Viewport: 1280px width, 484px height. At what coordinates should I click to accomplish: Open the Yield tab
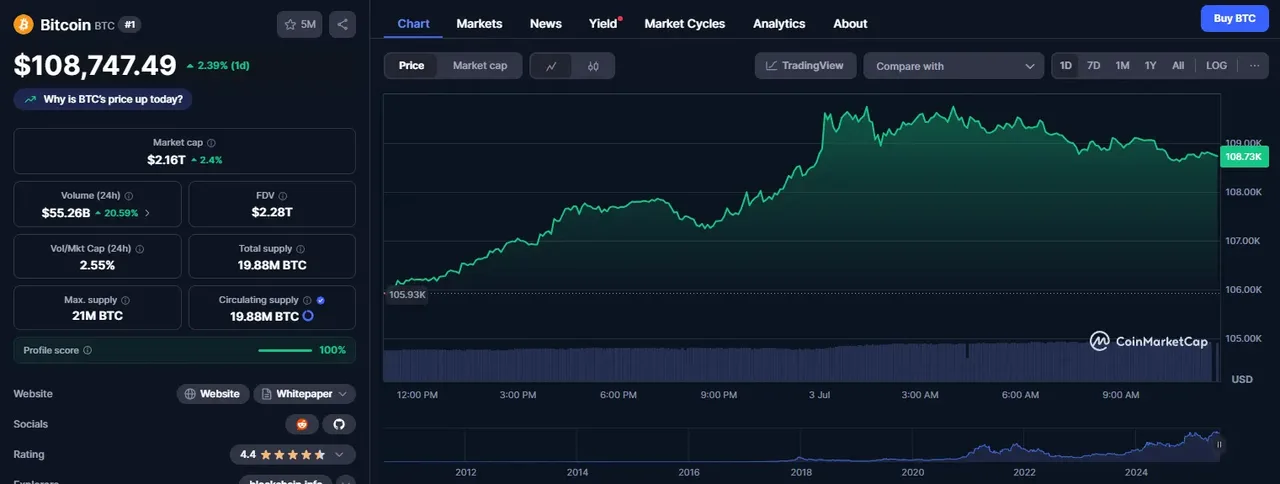click(604, 23)
